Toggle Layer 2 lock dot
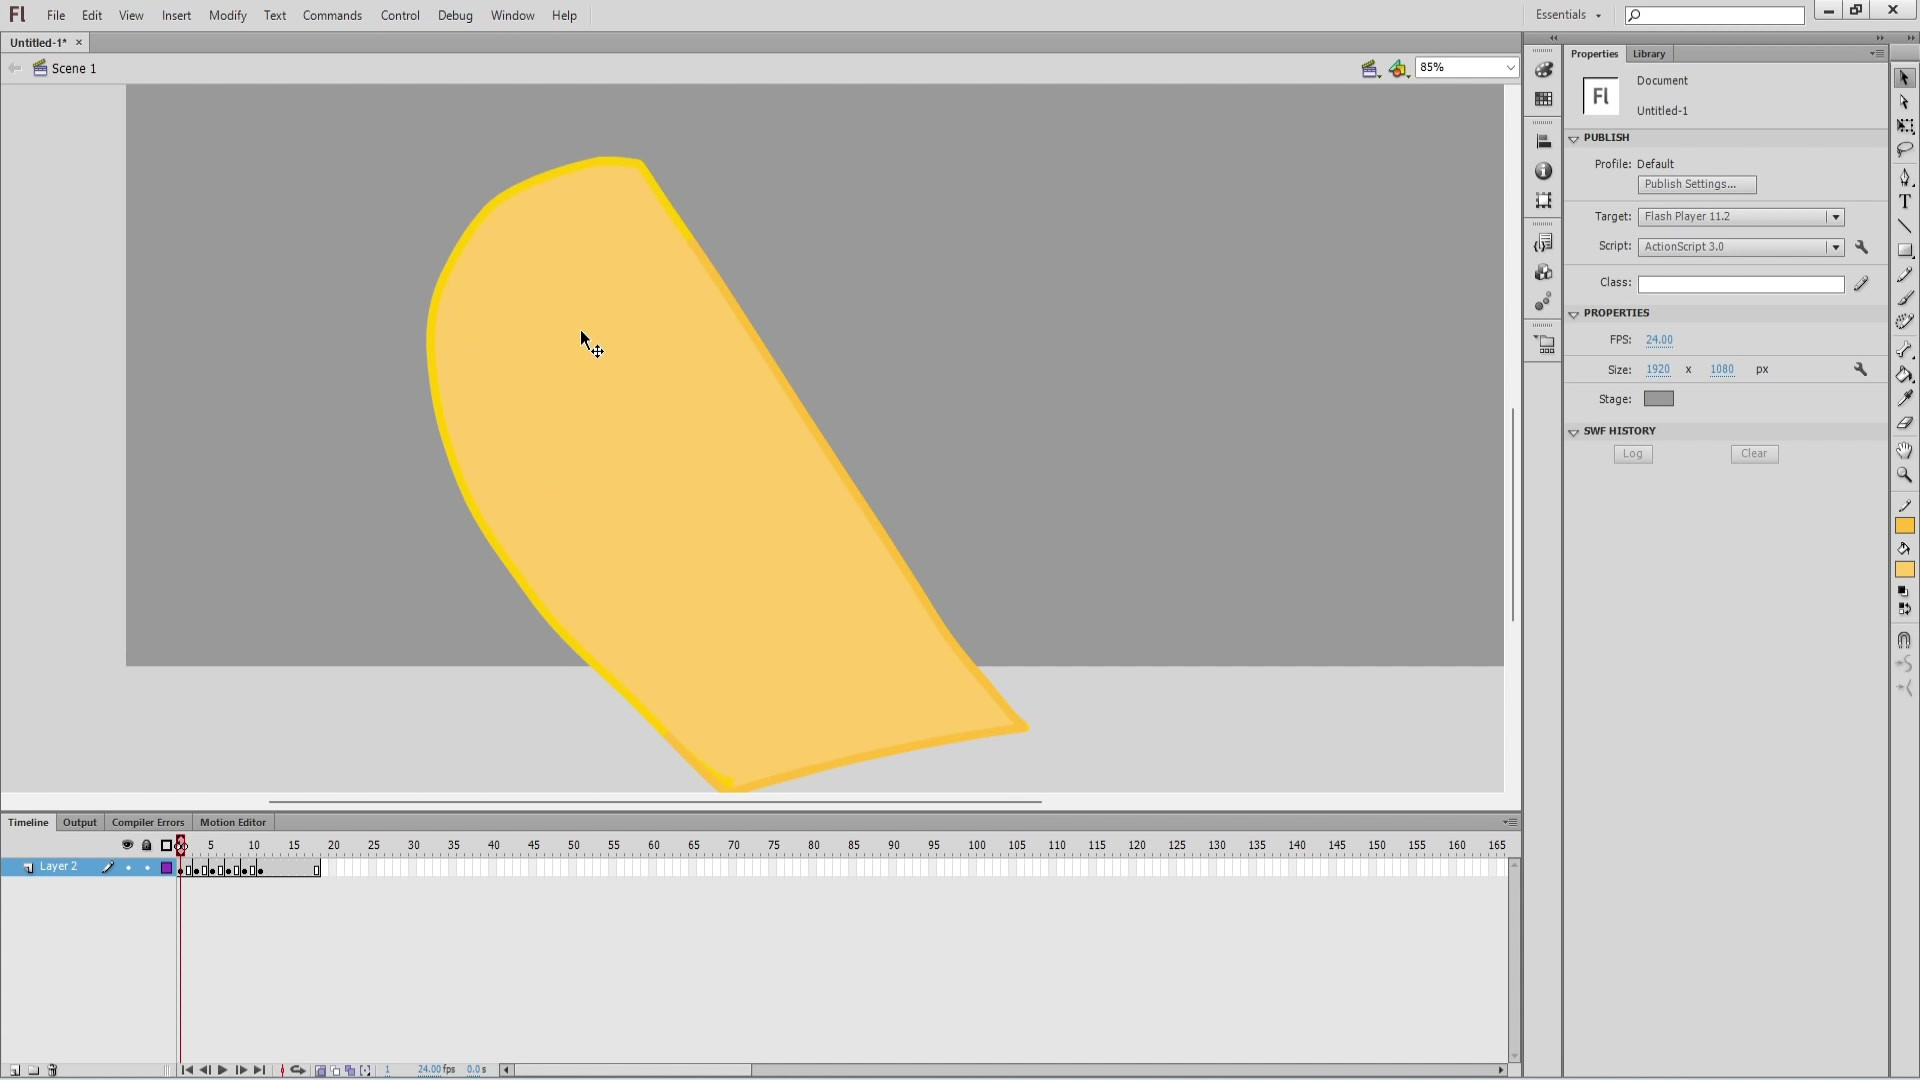The height and width of the screenshot is (1080, 1920). pos(147,868)
